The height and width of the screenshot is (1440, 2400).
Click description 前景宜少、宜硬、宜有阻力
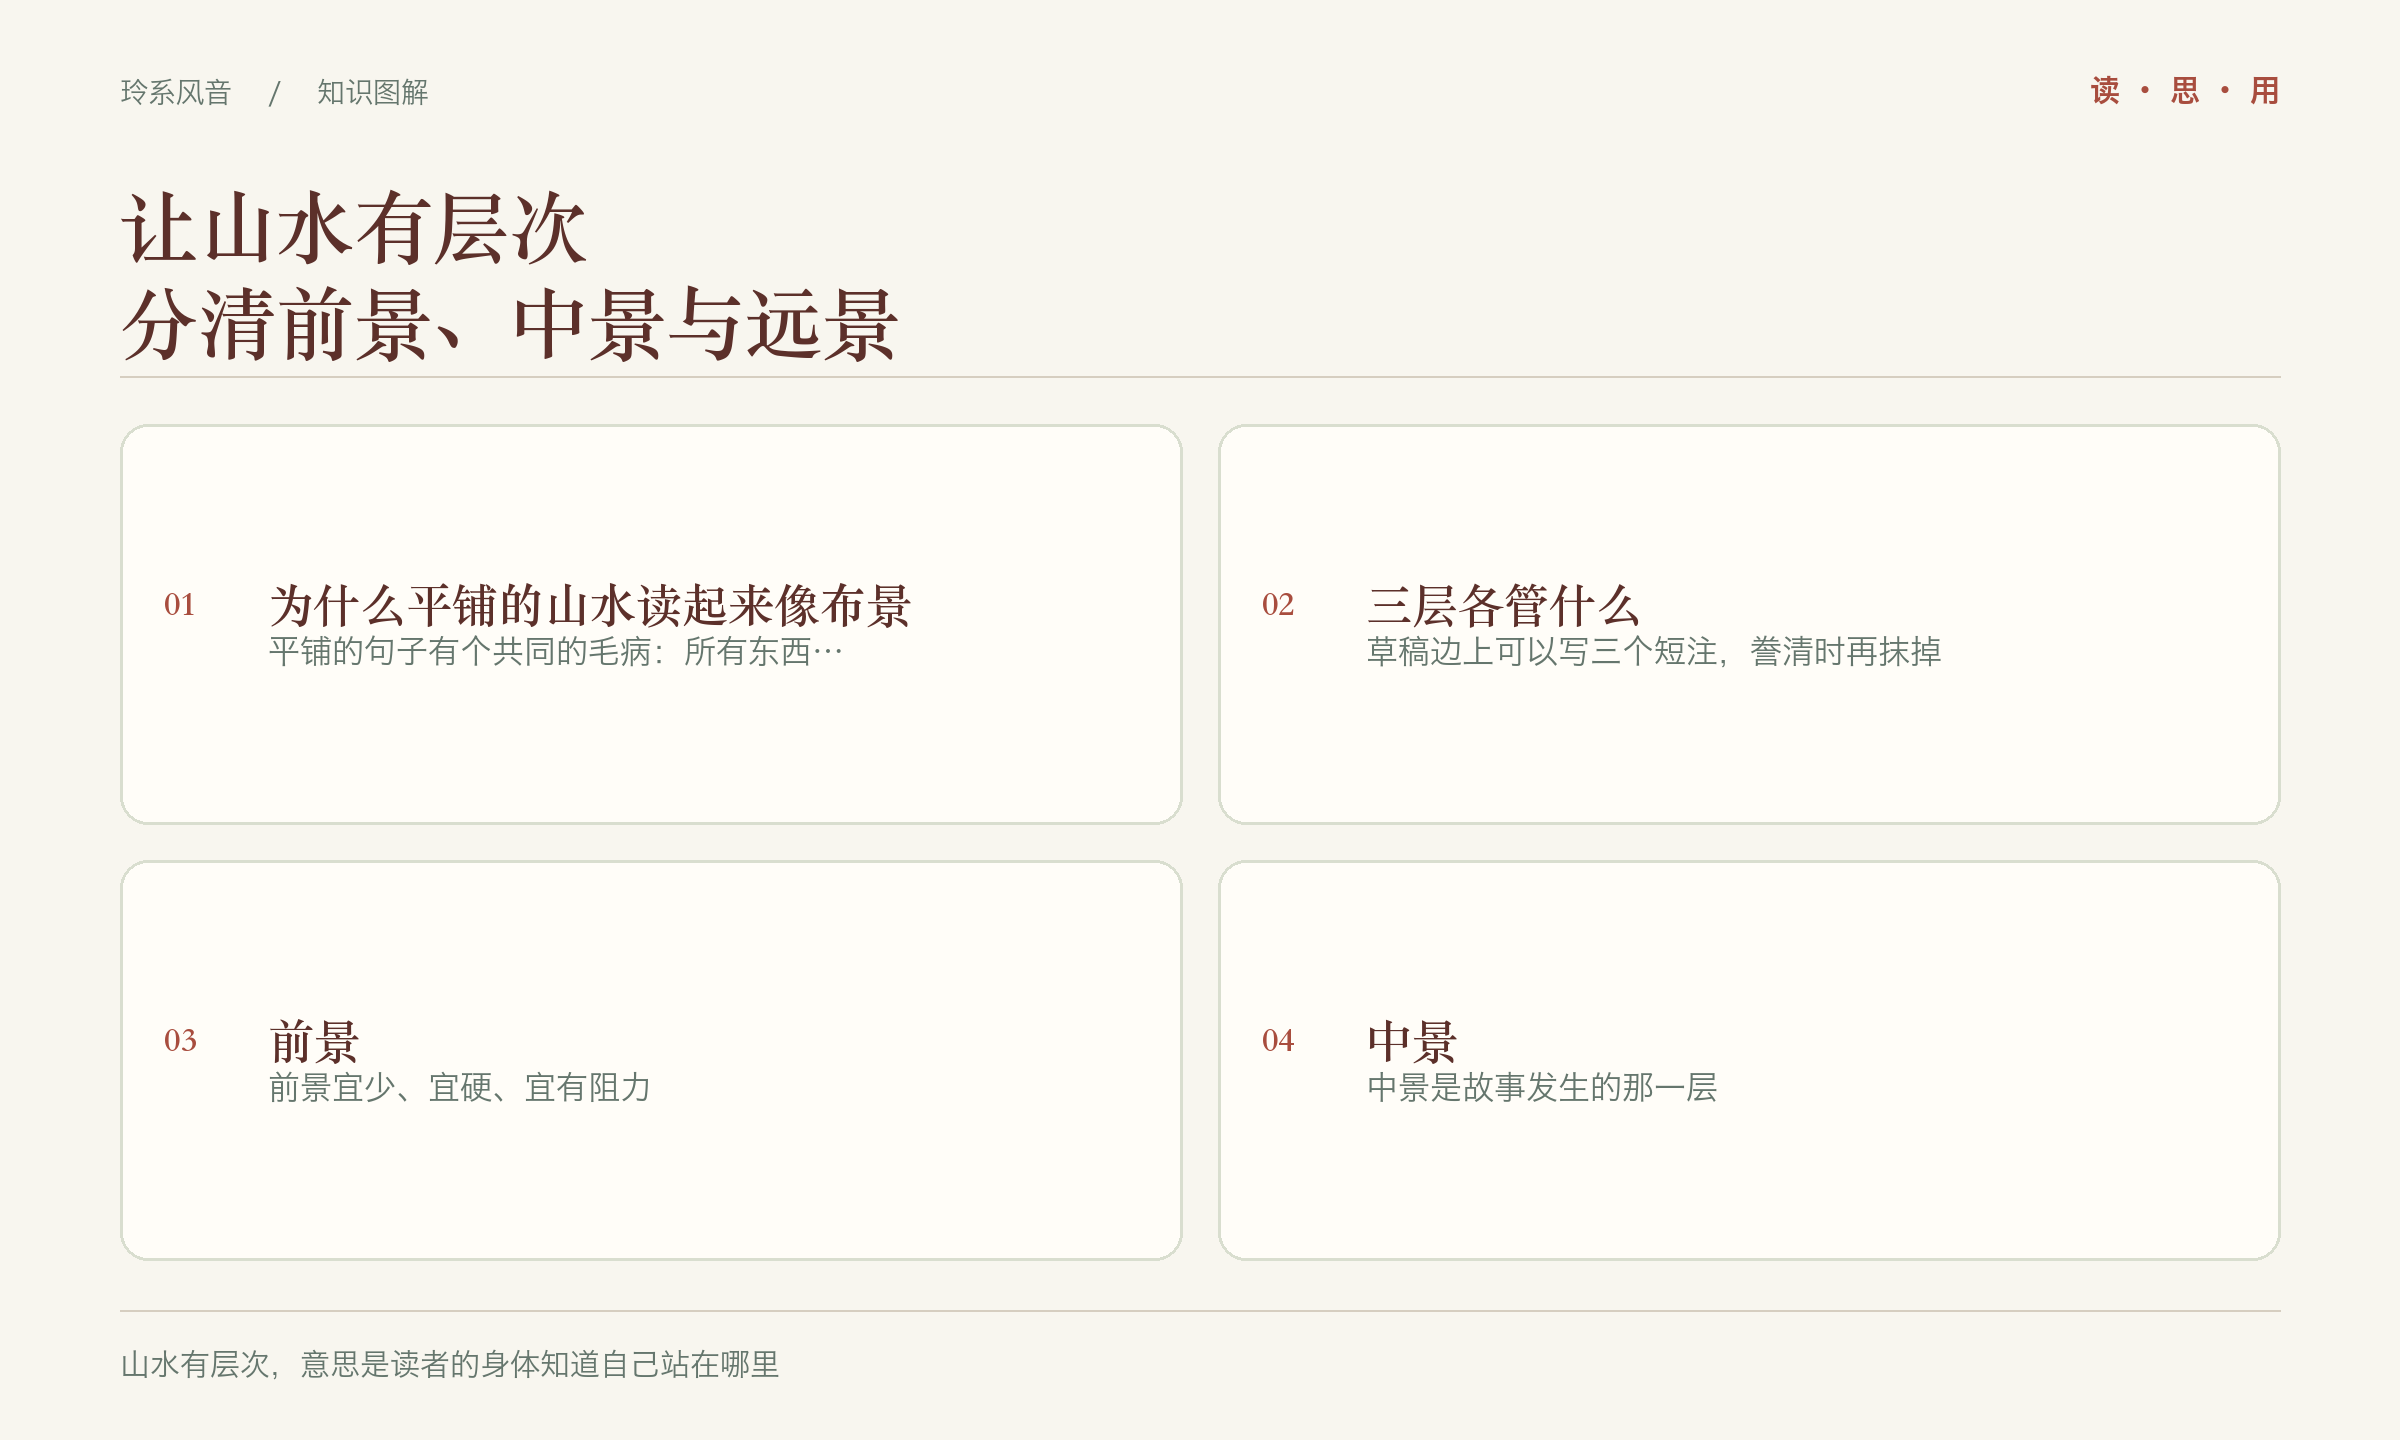[460, 1088]
